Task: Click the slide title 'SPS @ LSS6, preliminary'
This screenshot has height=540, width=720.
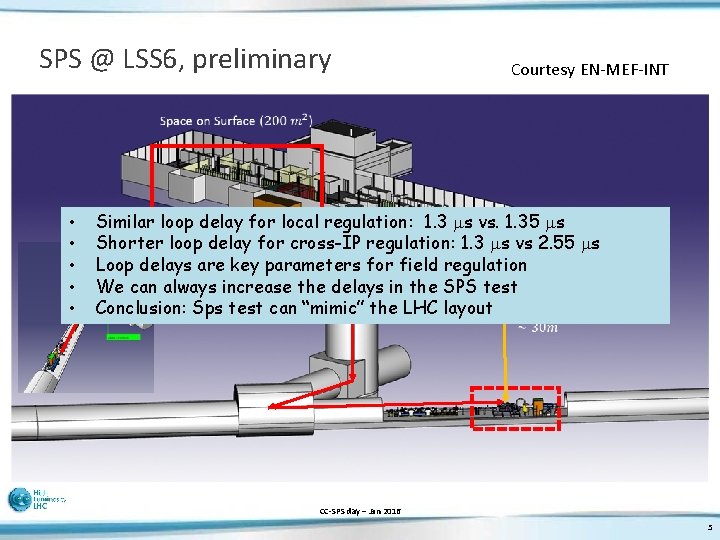Action: [x=185, y=60]
